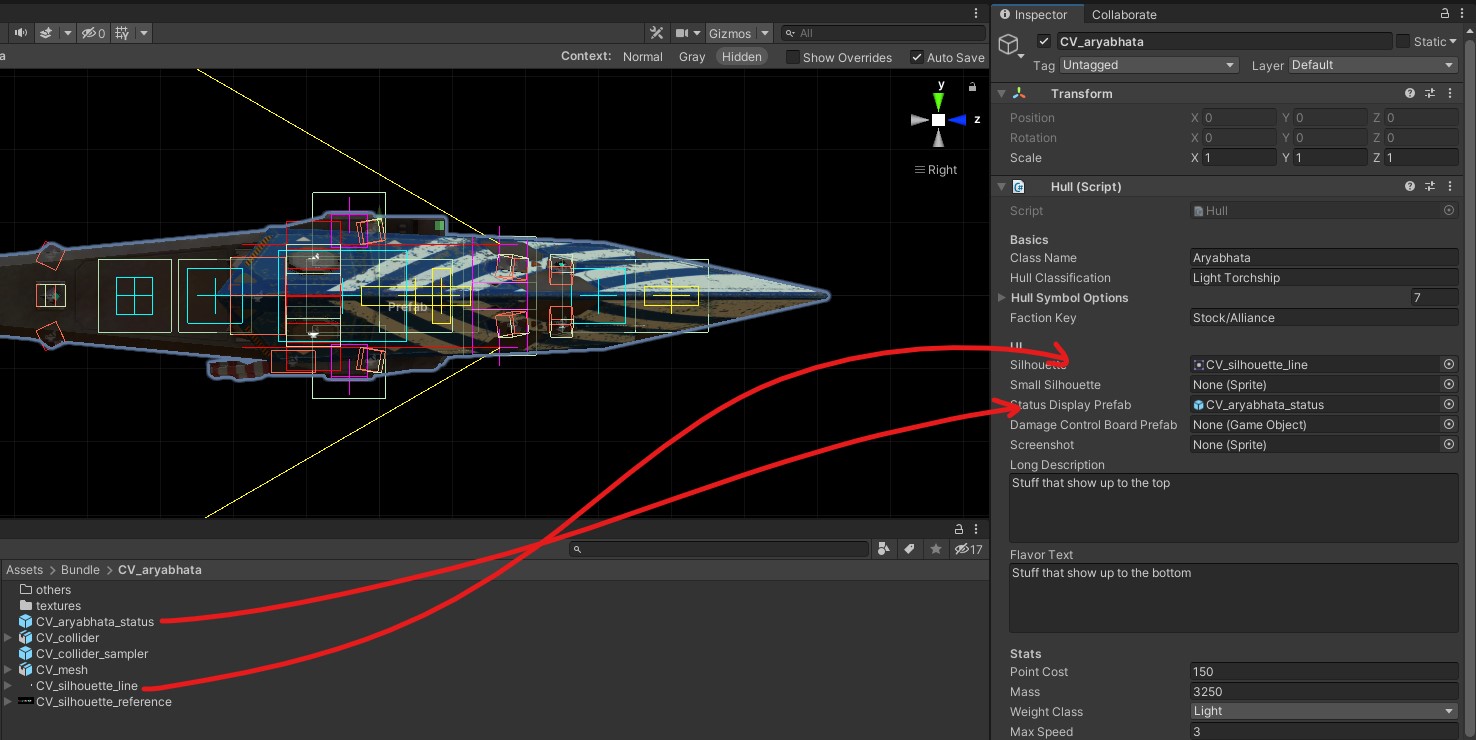Screen dimensions: 1476x740
Task: Toggle scene grid visibility icon
Action: click(122, 33)
